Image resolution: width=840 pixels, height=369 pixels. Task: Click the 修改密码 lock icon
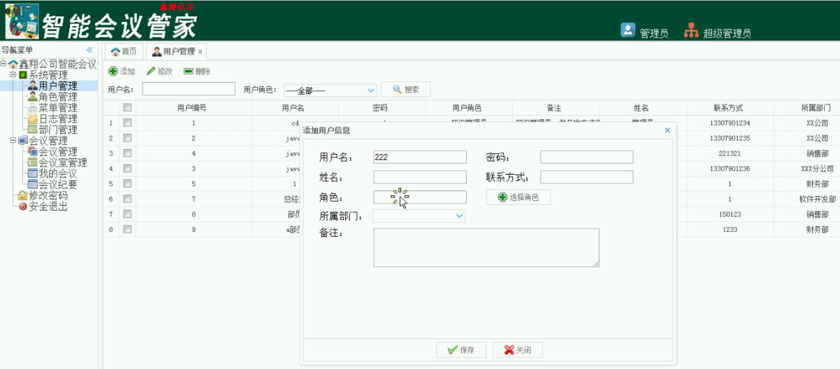click(x=23, y=195)
